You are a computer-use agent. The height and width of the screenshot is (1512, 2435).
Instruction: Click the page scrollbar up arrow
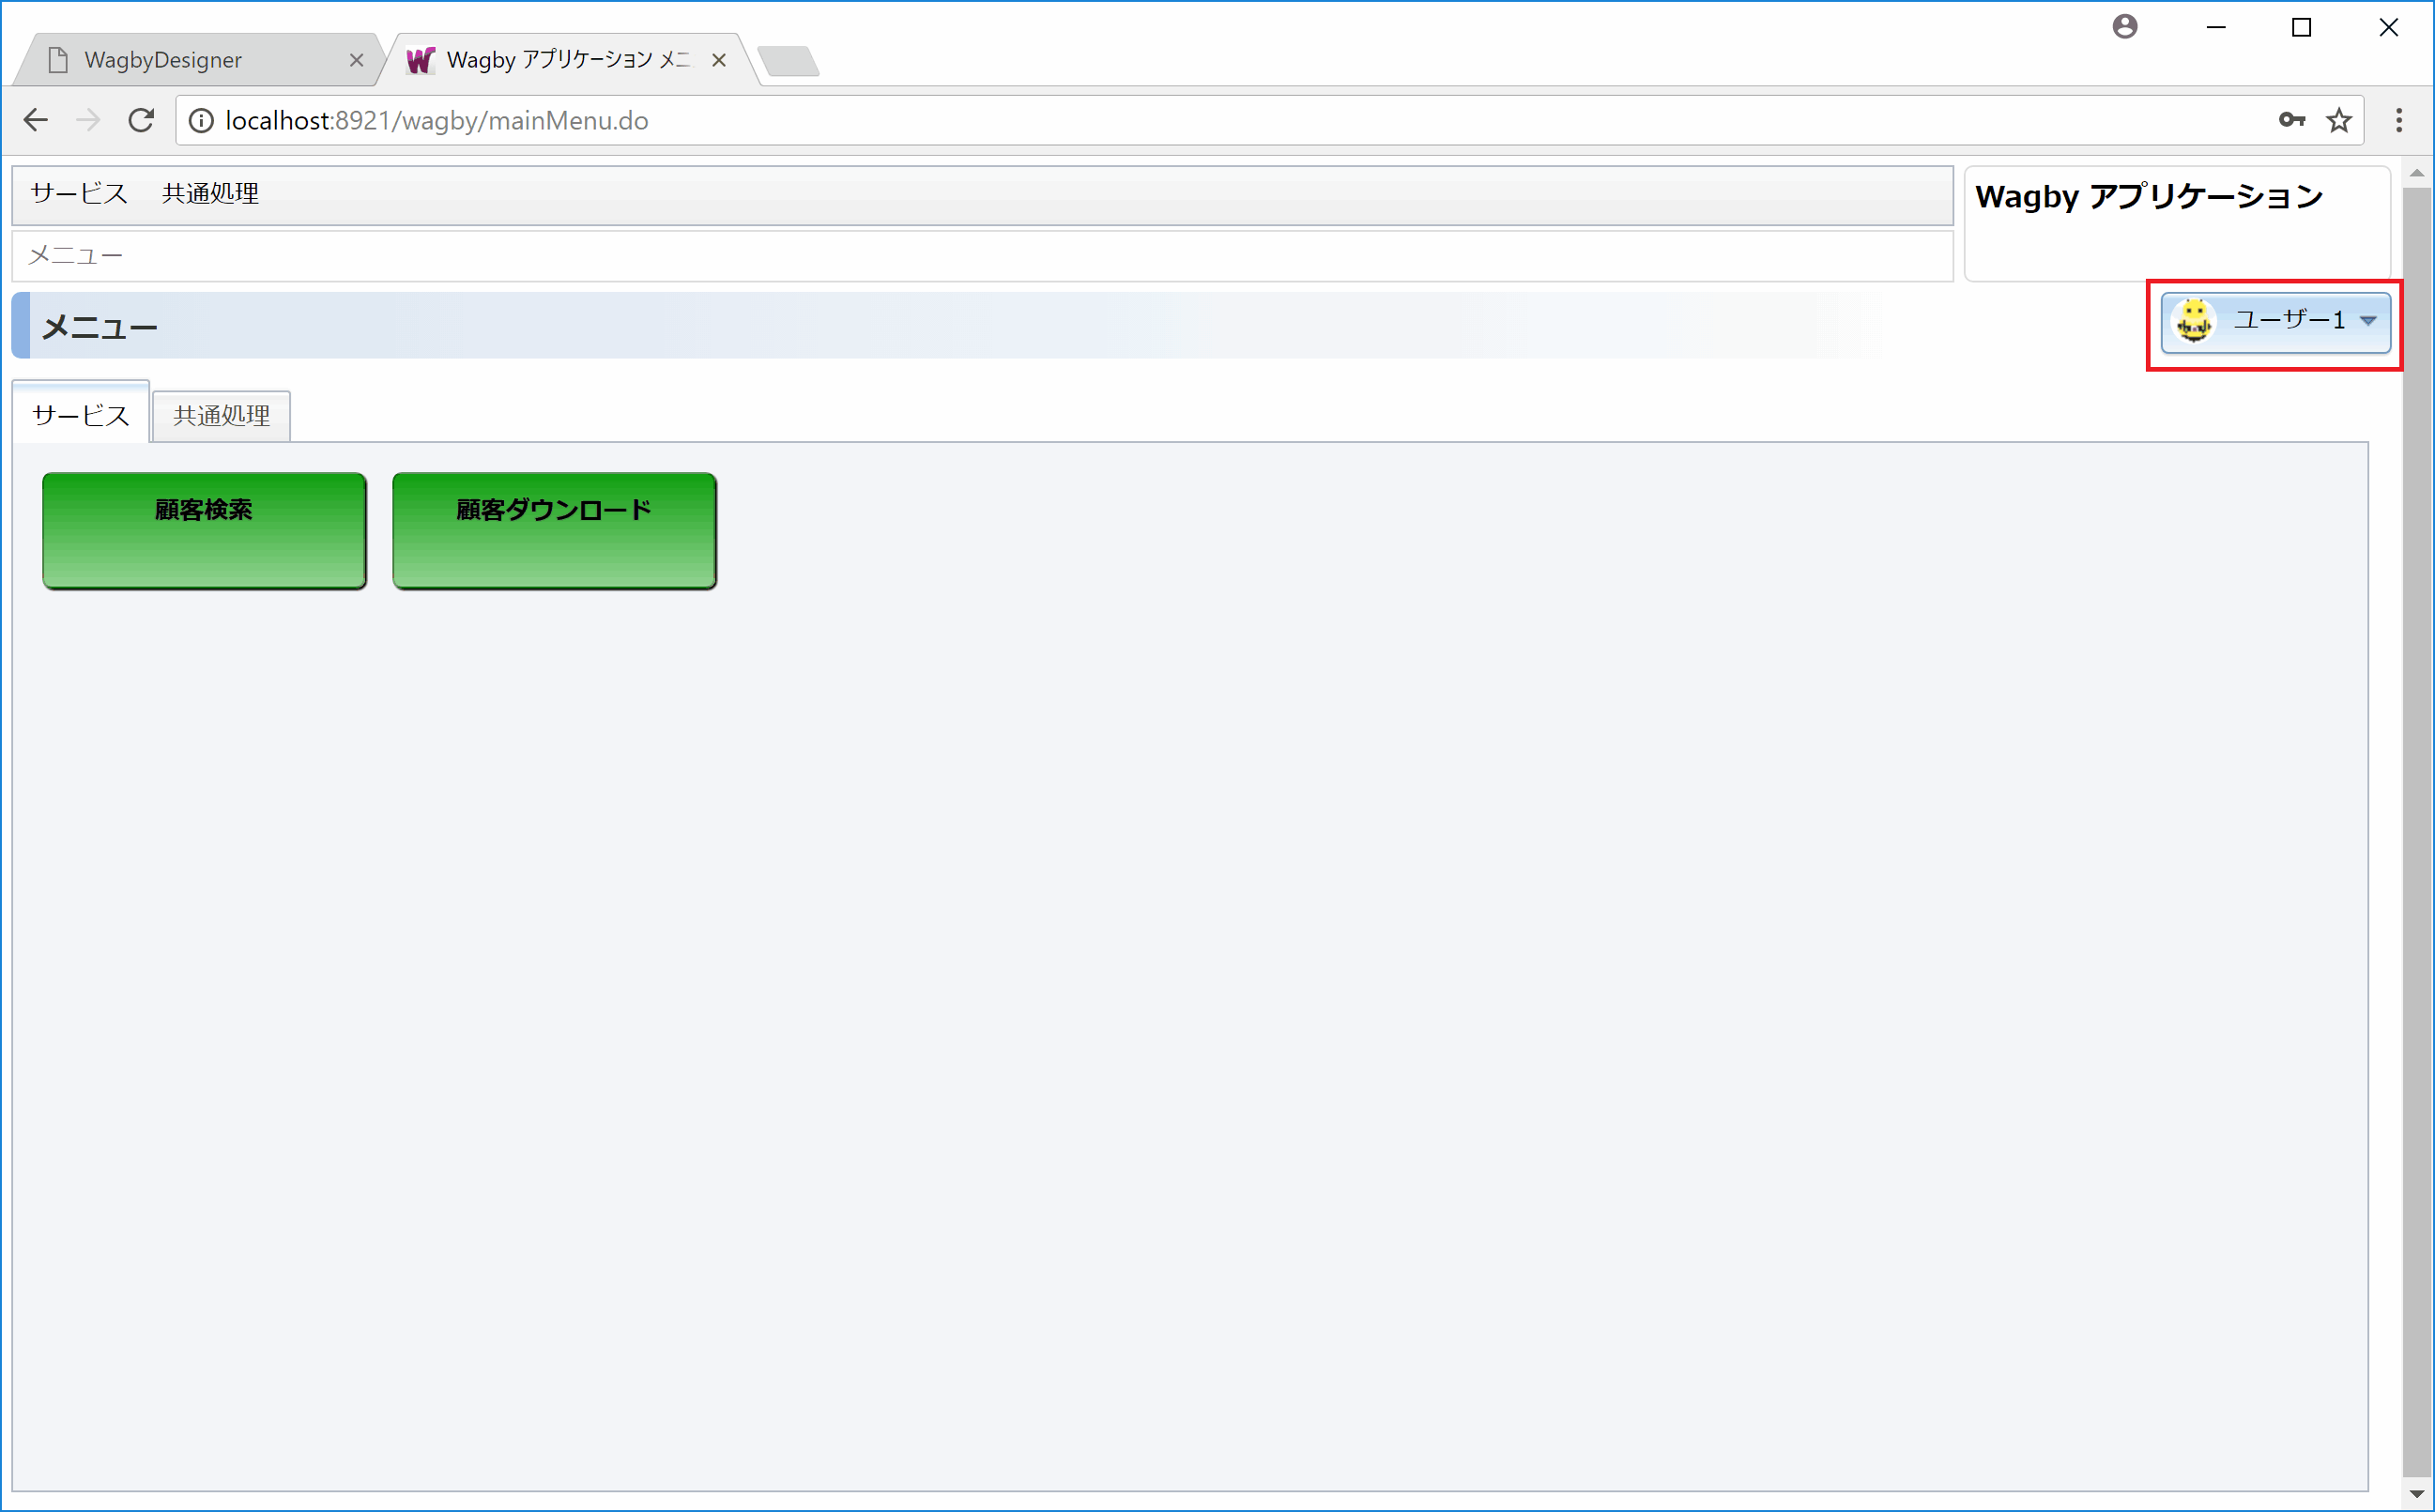2417,173
